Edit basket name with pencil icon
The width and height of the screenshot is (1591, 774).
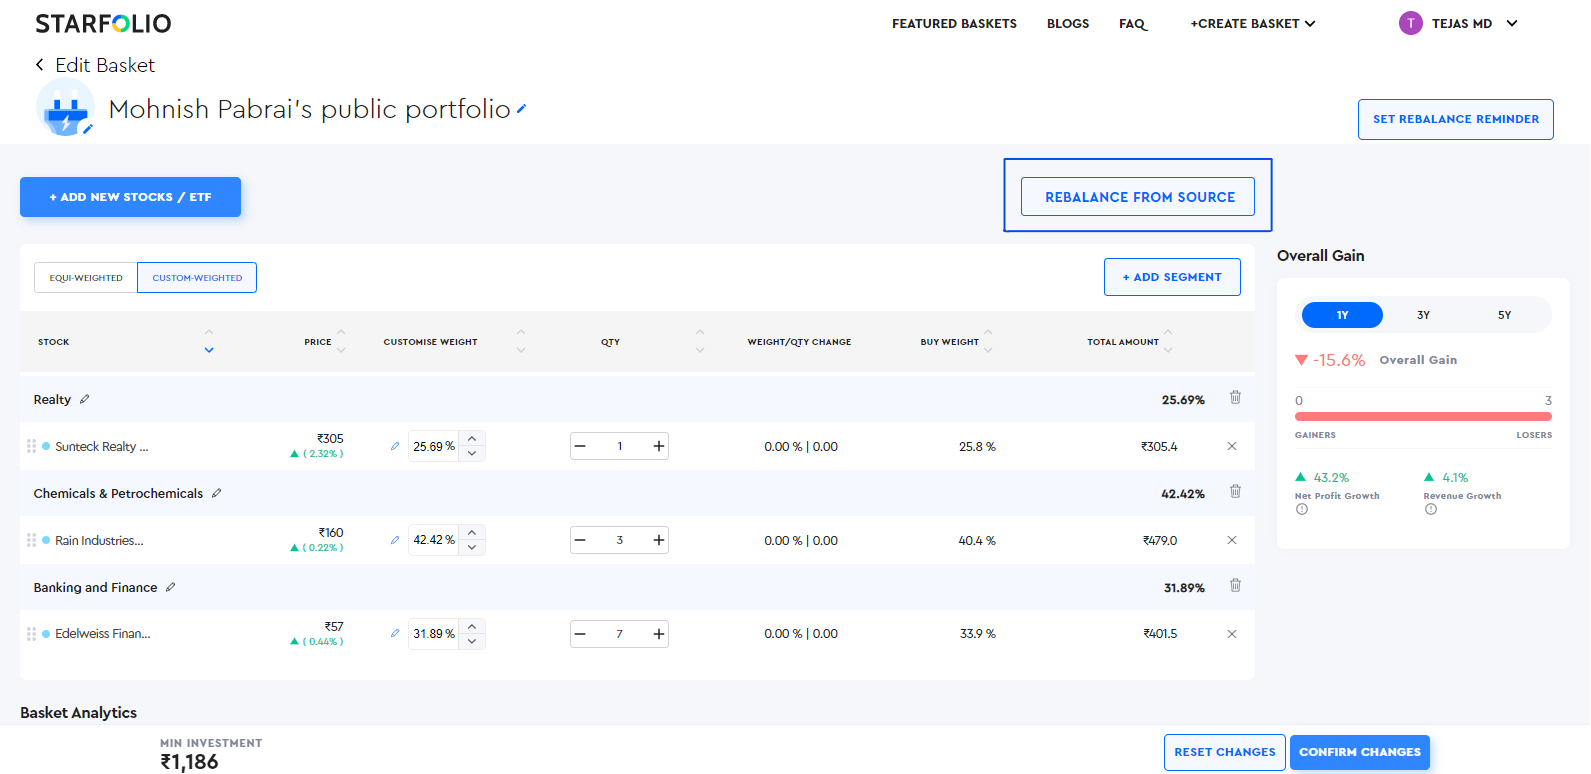click(521, 109)
